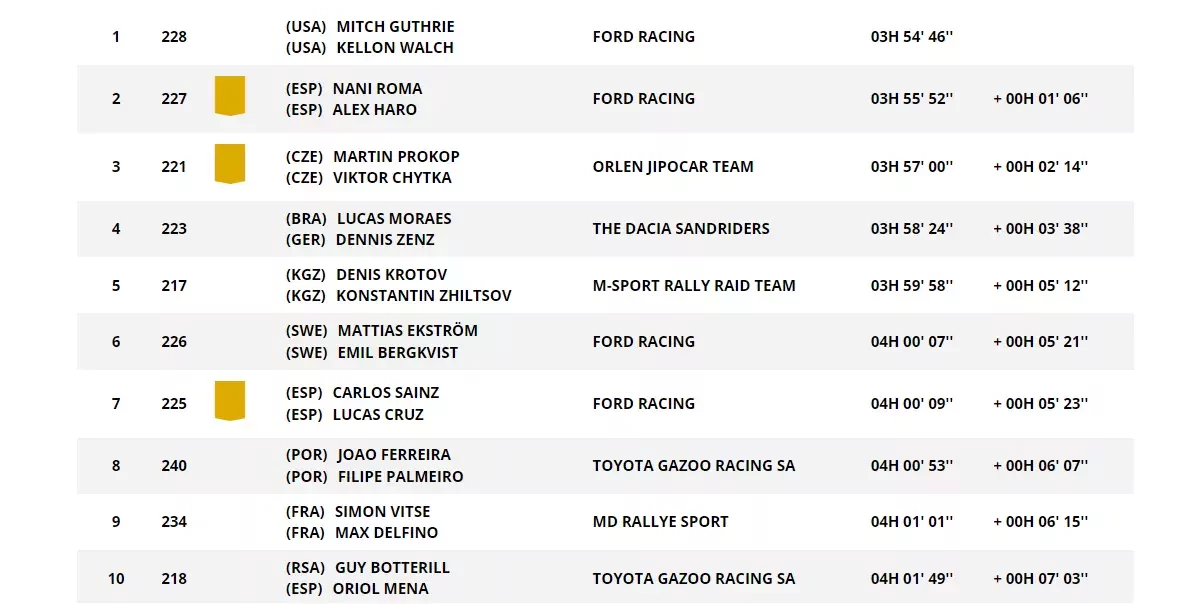Select The Dacia Sandriders team

point(681,228)
